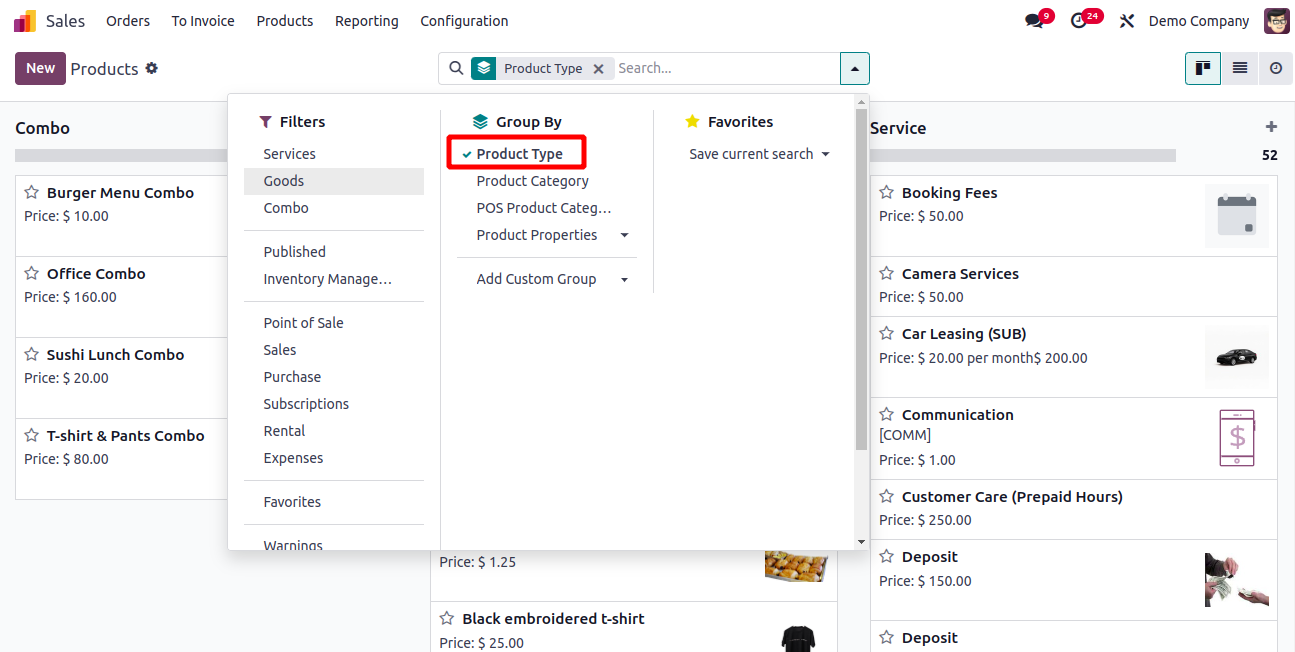Star the Booking Fees product
Image resolution: width=1295 pixels, height=652 pixels.
click(x=886, y=193)
